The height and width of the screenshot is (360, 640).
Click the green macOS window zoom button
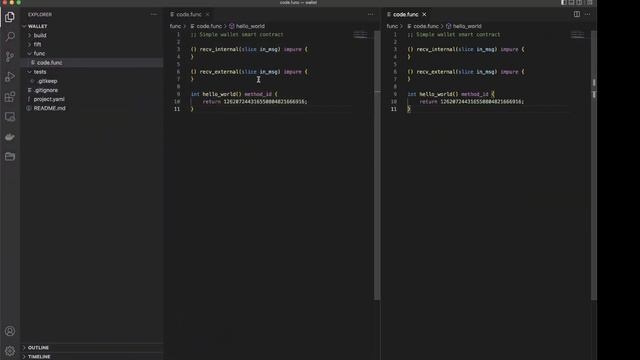click(18, 2)
